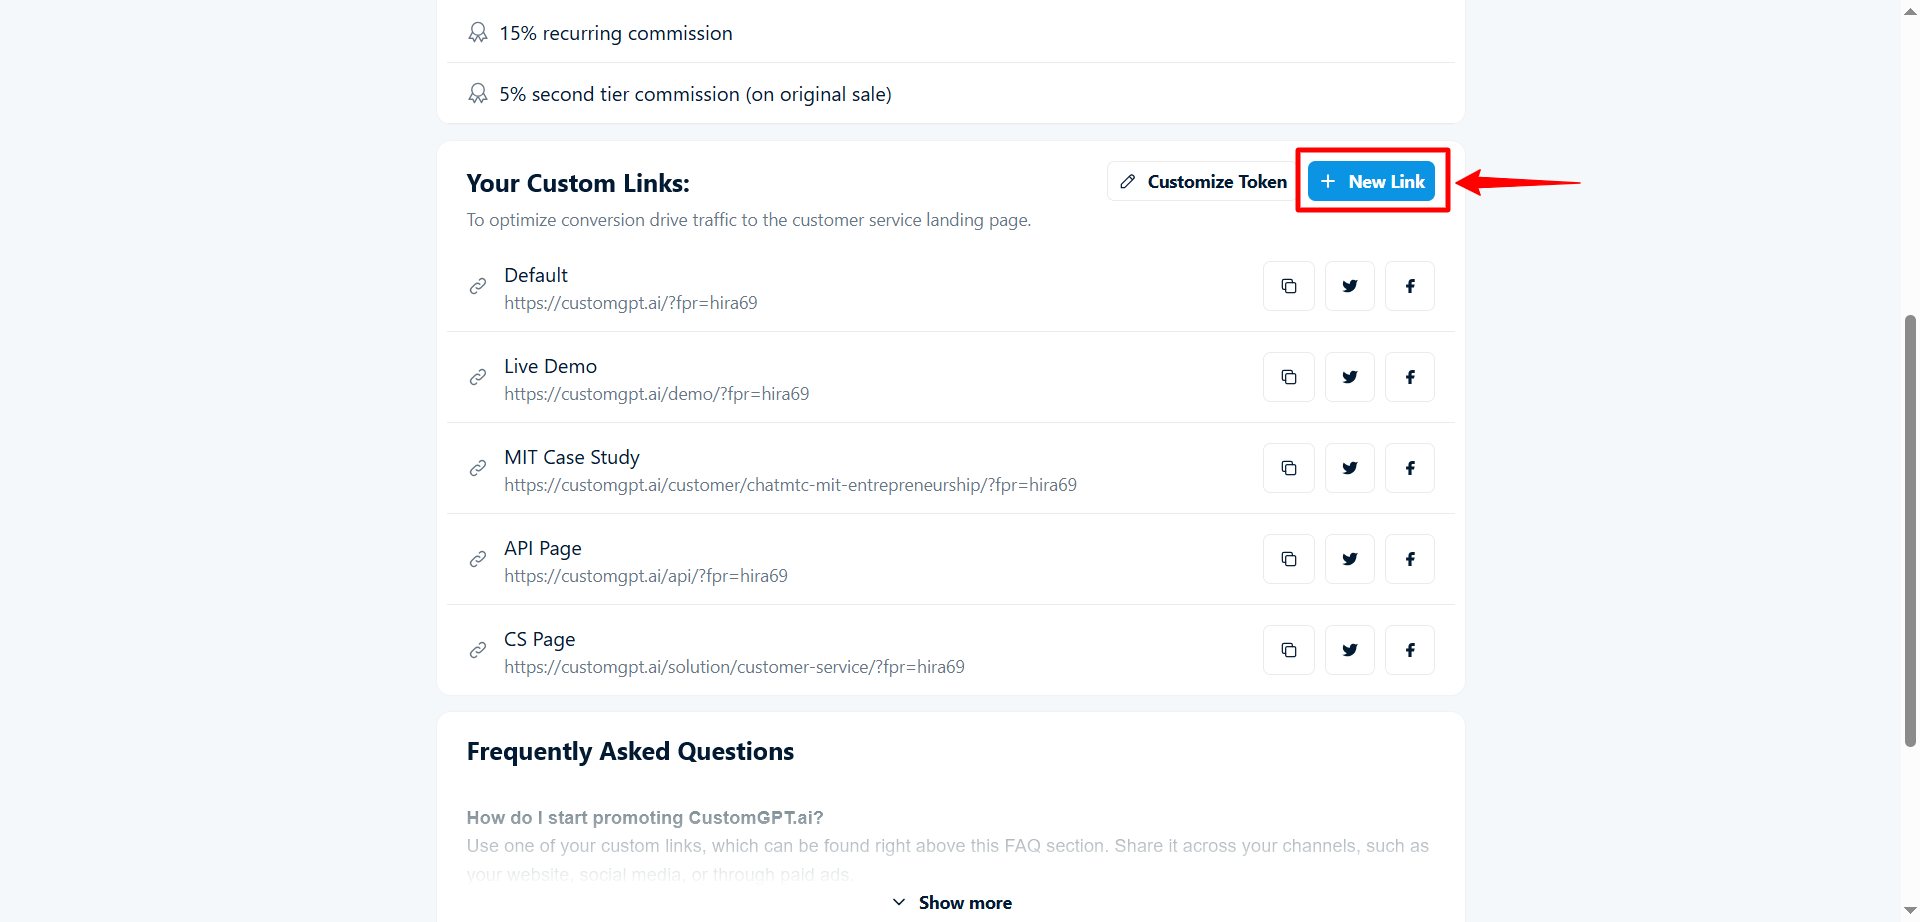Image resolution: width=1920 pixels, height=922 pixels.
Task: Click 'Frequently Asked Questions' heading
Action: [630, 751]
